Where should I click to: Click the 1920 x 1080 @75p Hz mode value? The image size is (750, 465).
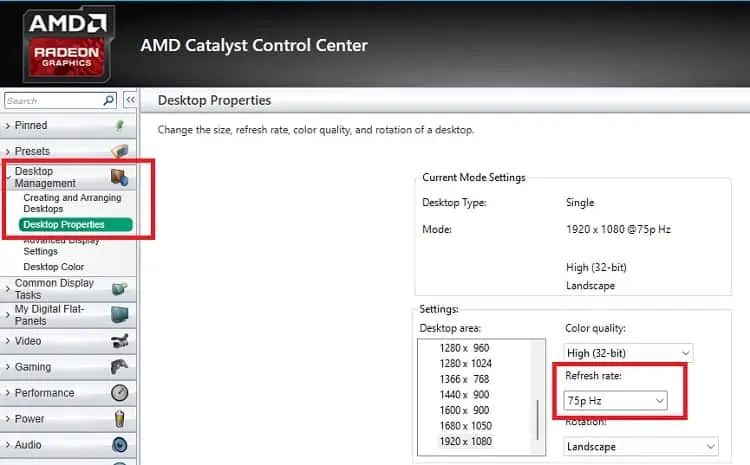[618, 229]
